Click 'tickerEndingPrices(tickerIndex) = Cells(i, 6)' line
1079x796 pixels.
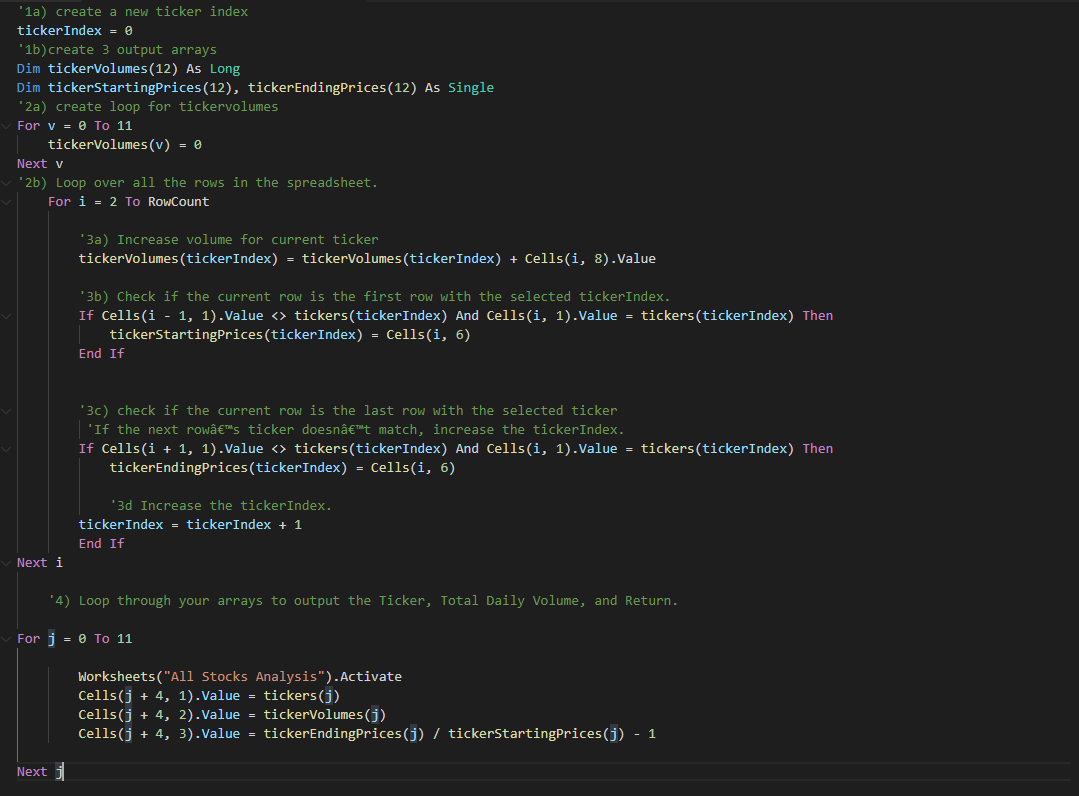(x=282, y=468)
